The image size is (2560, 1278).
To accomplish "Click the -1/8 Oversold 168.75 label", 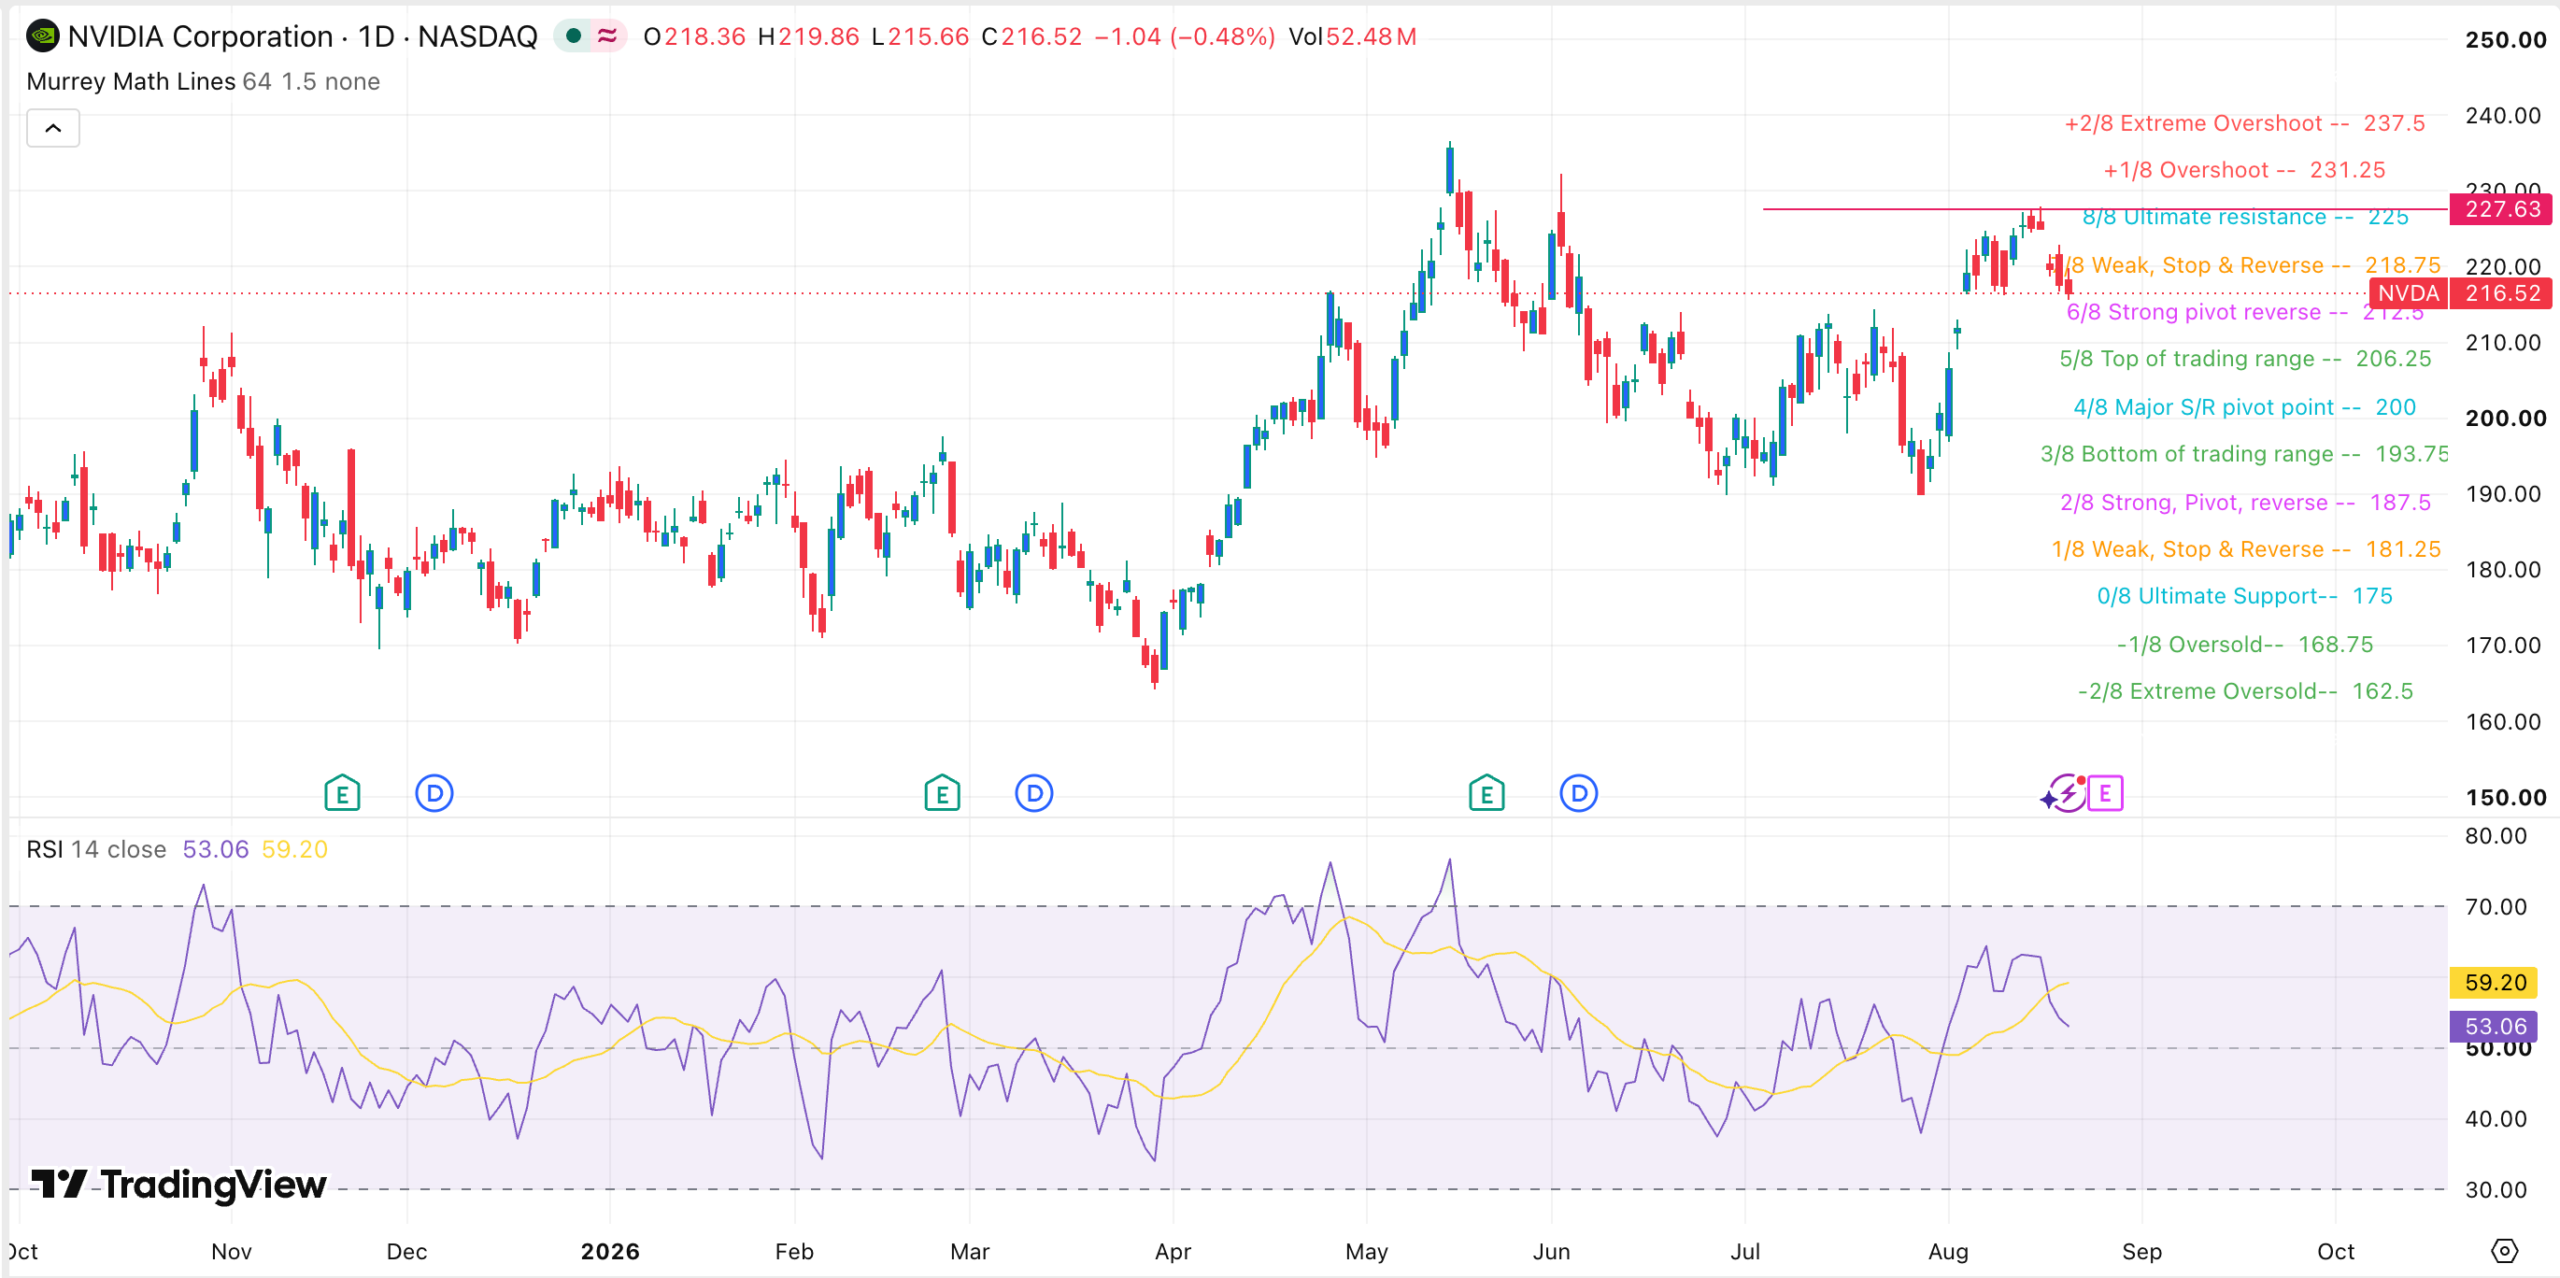I will pos(2245,644).
